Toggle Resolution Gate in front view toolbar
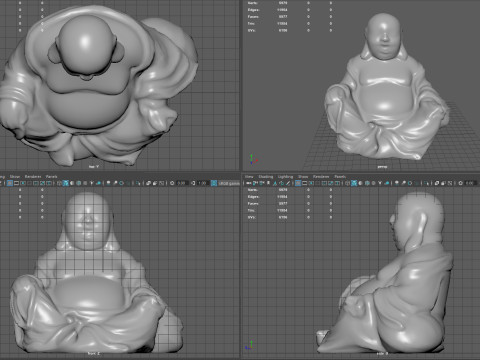480x360 pixels. click(x=23, y=183)
